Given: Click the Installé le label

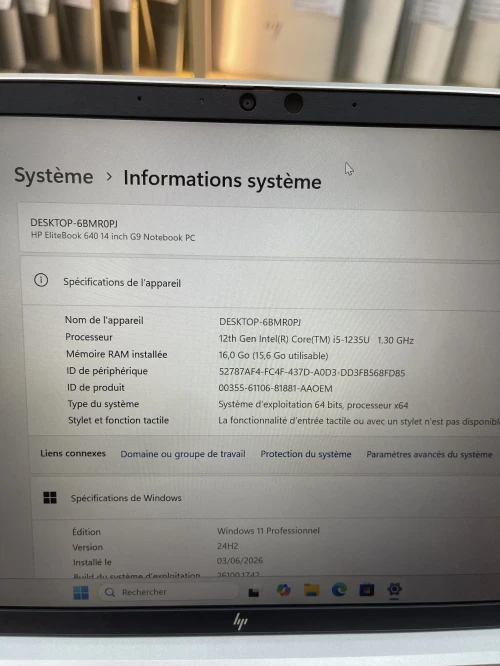Looking at the screenshot, I should click(x=92, y=562).
